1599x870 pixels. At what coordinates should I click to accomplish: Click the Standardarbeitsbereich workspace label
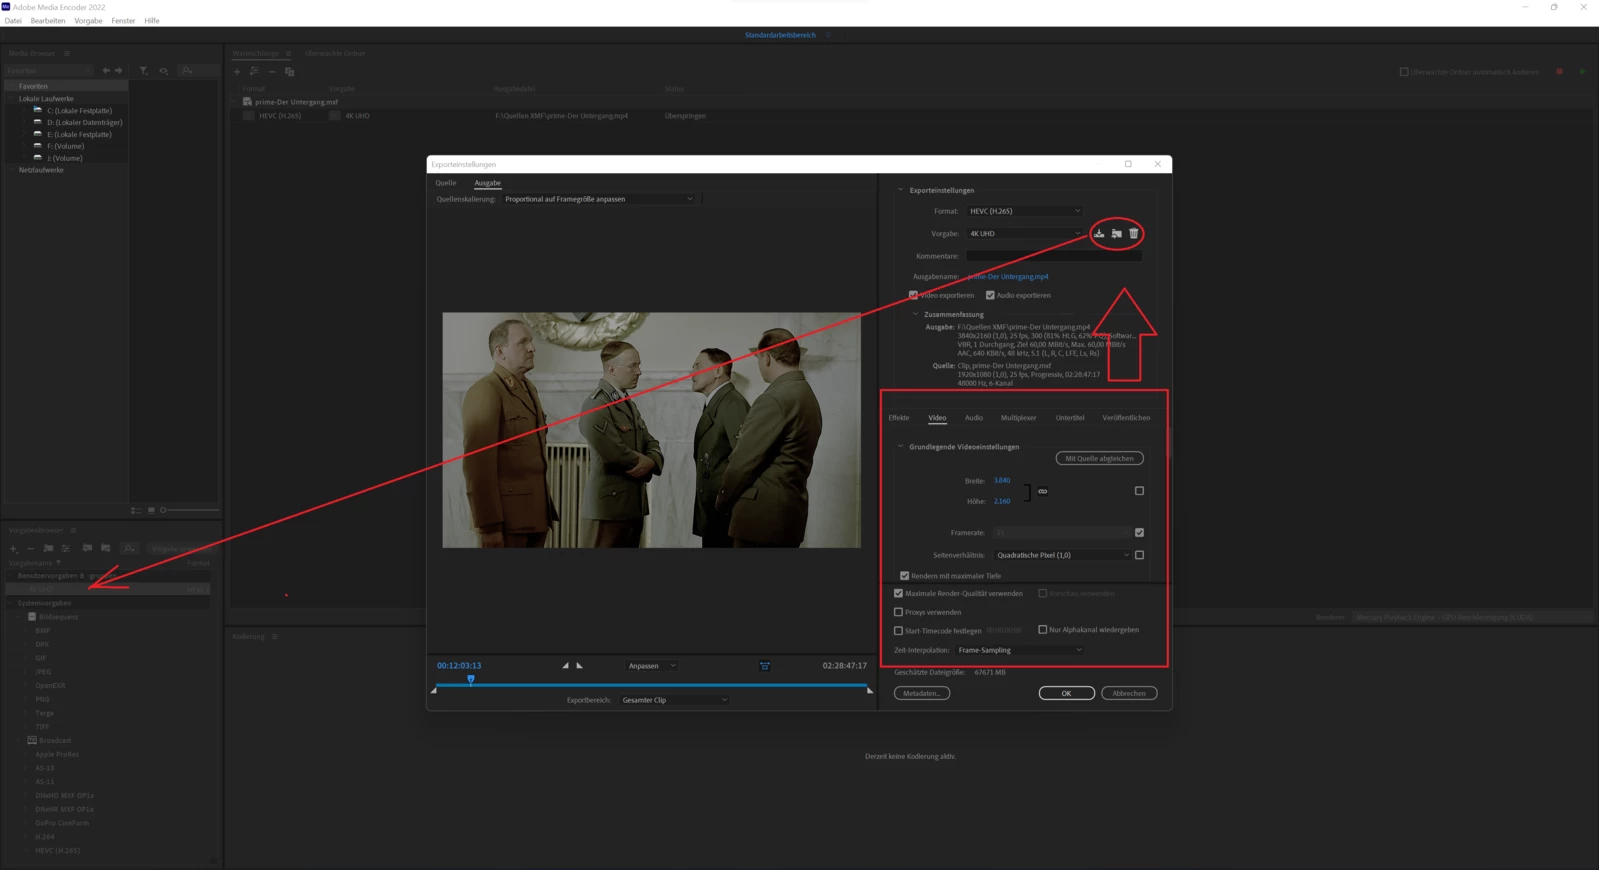click(780, 35)
